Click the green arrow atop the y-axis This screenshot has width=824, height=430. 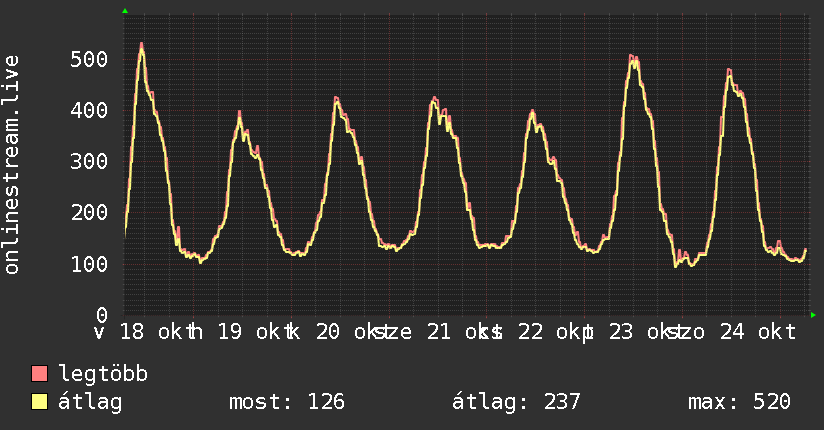(x=125, y=11)
